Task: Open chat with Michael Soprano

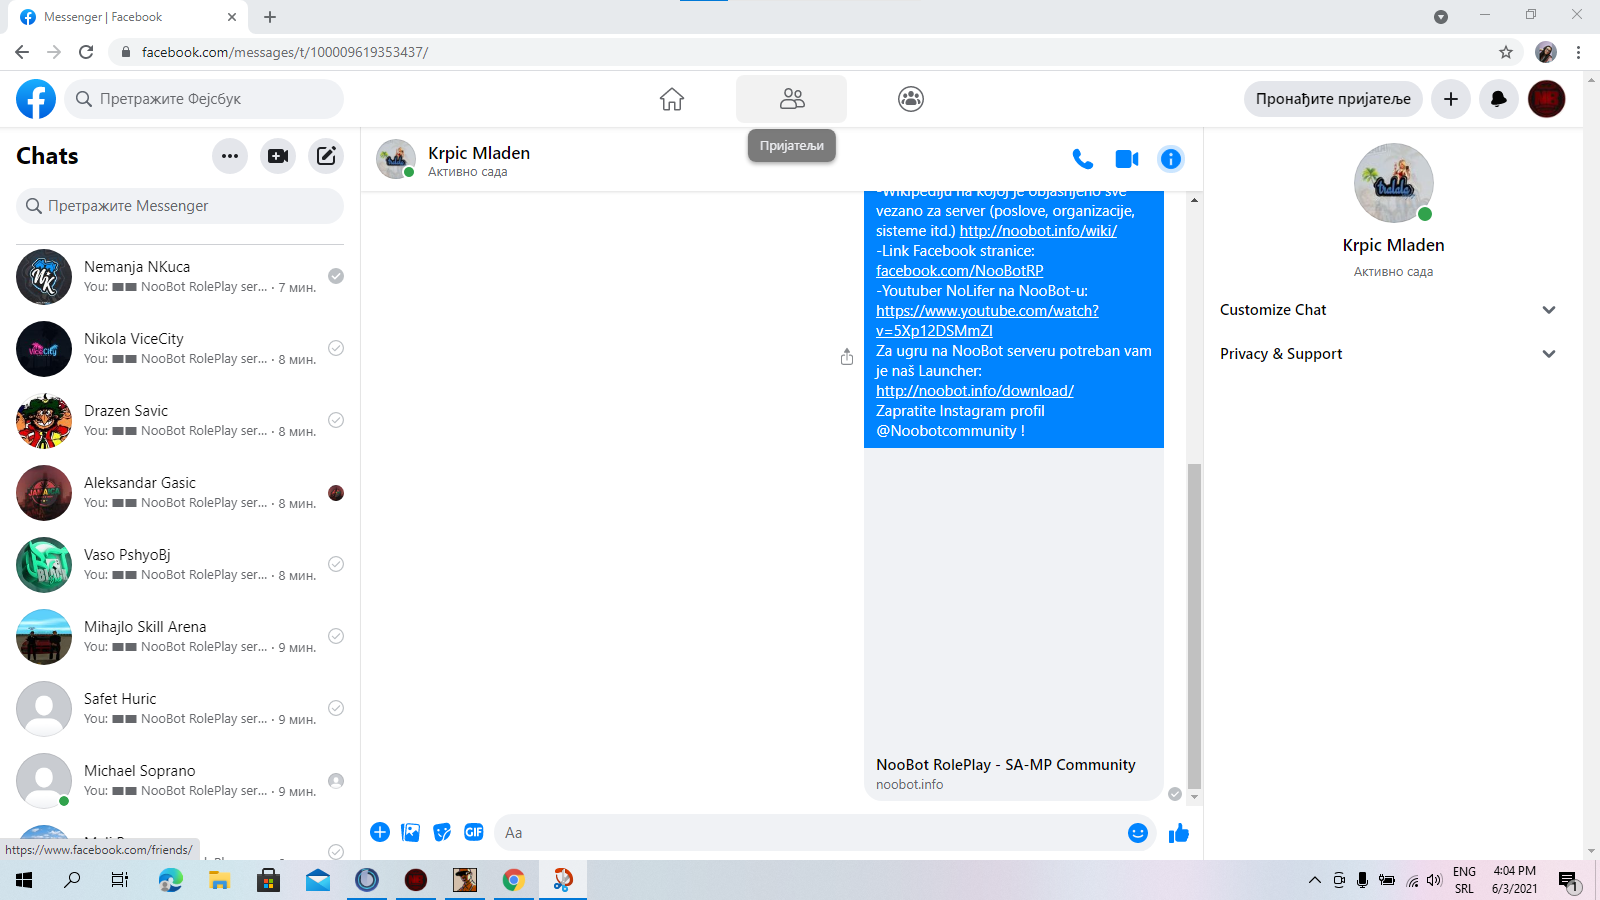Action: (180, 781)
